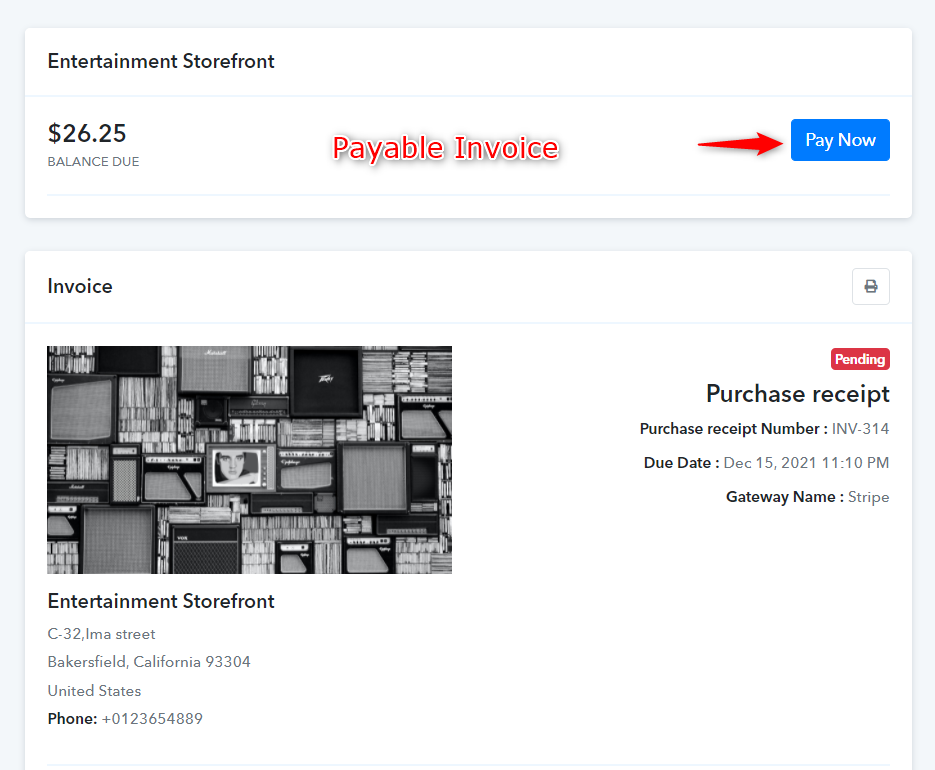Click Bakersfield, California 93304 text
935x770 pixels.
(x=149, y=662)
